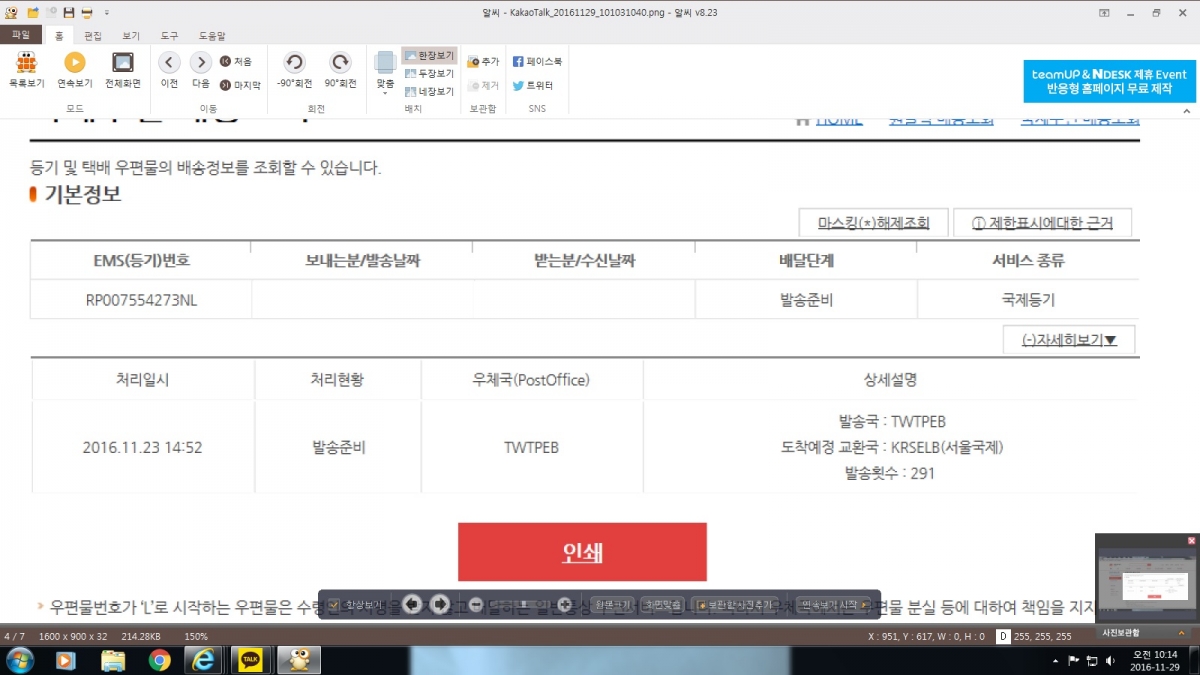Click the 알씨 owl icon on the taskbar

click(x=298, y=660)
